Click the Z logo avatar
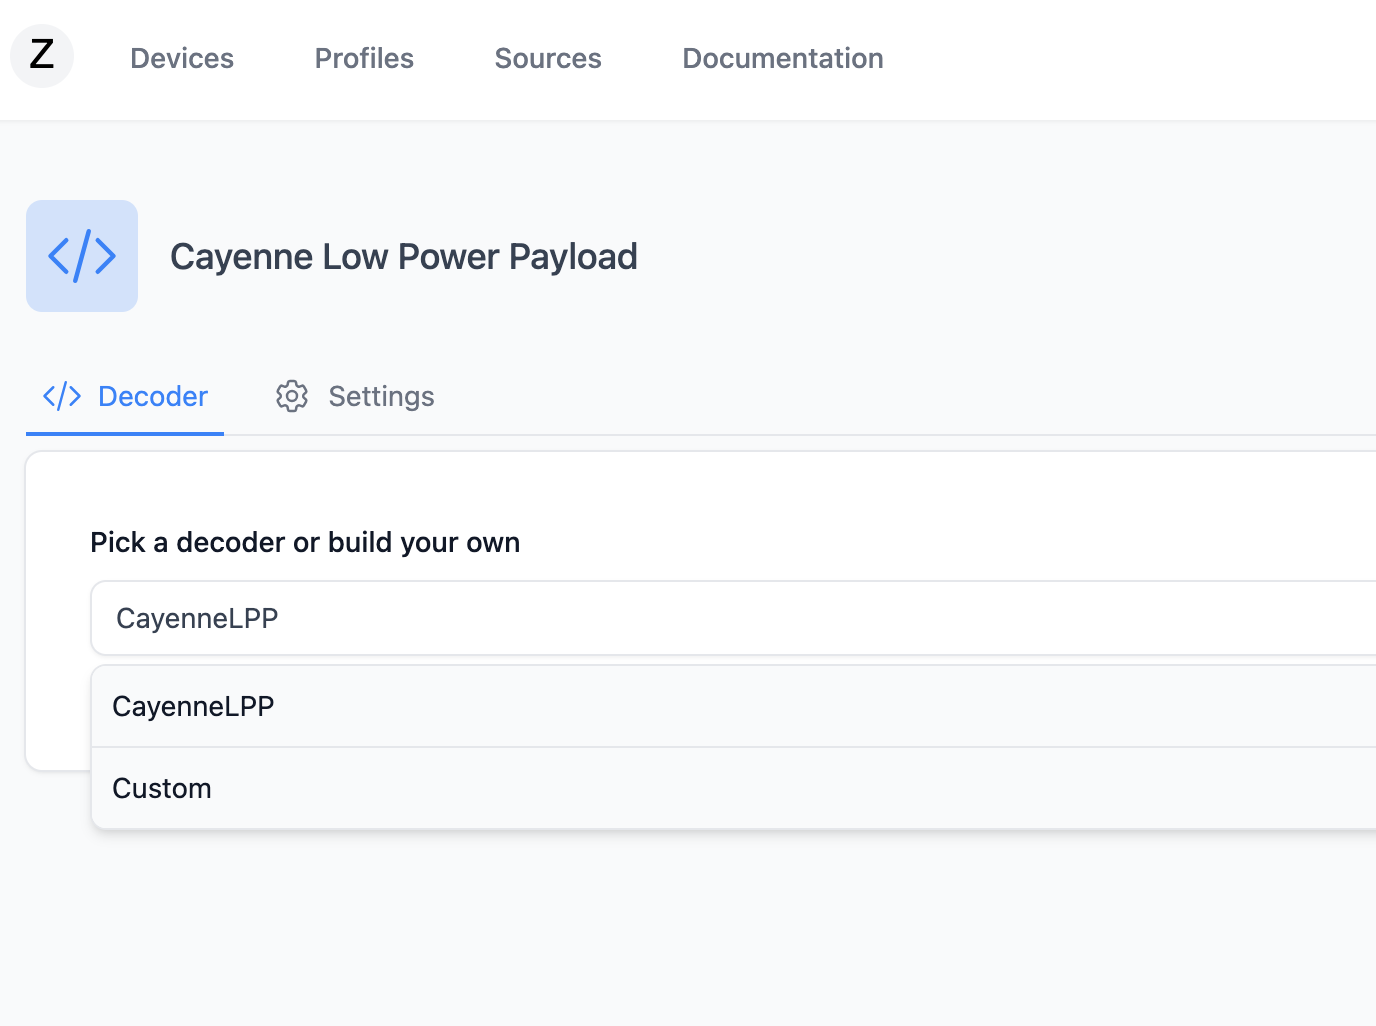This screenshot has height=1026, width=1376. tap(42, 56)
